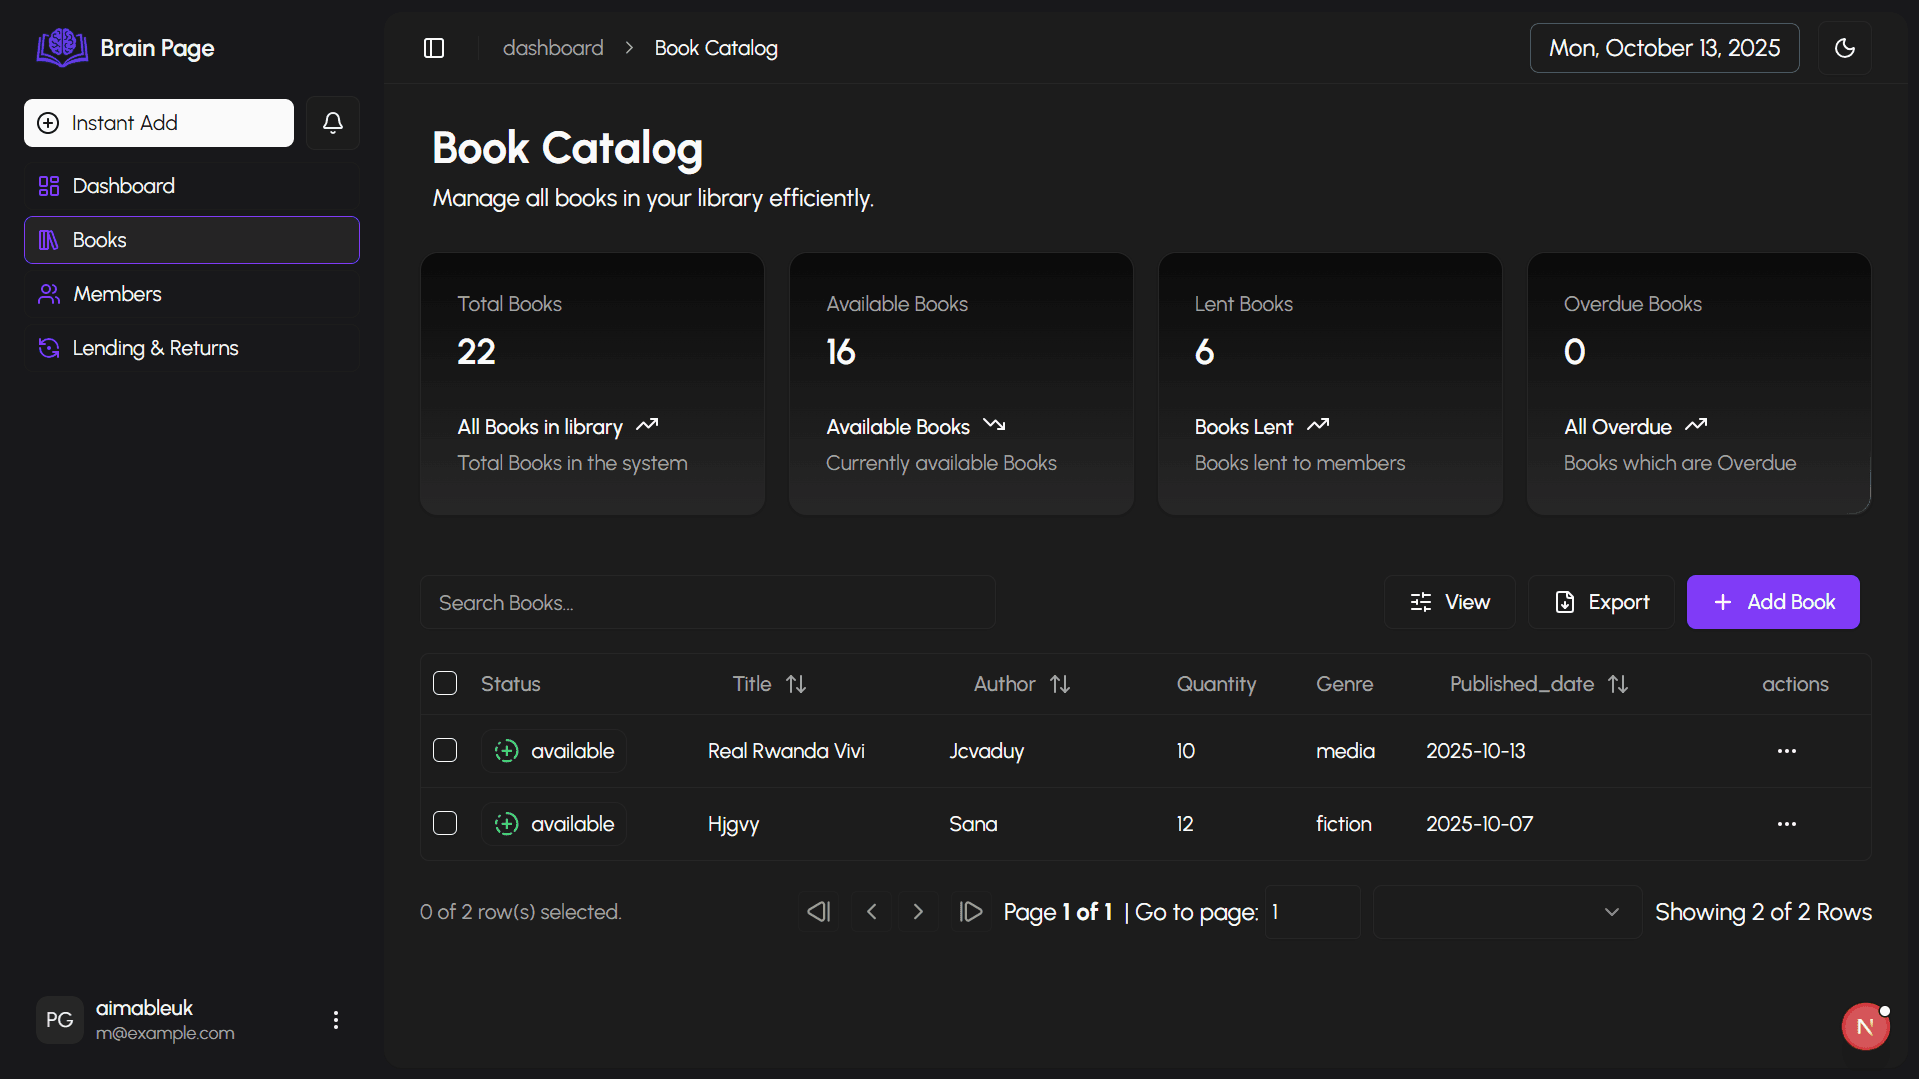Image resolution: width=1919 pixels, height=1079 pixels.
Task: Click the red N floating badge
Action: [x=1866, y=1026]
